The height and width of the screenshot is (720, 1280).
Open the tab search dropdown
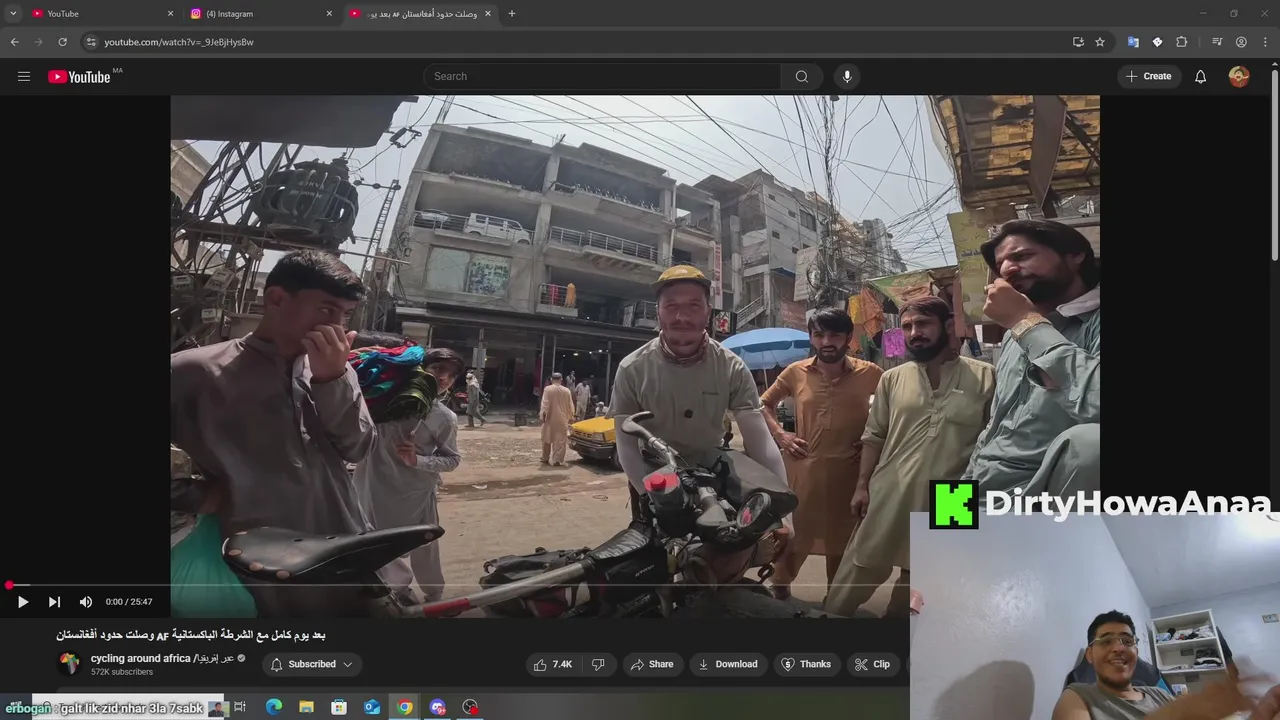pyautogui.click(x=12, y=13)
